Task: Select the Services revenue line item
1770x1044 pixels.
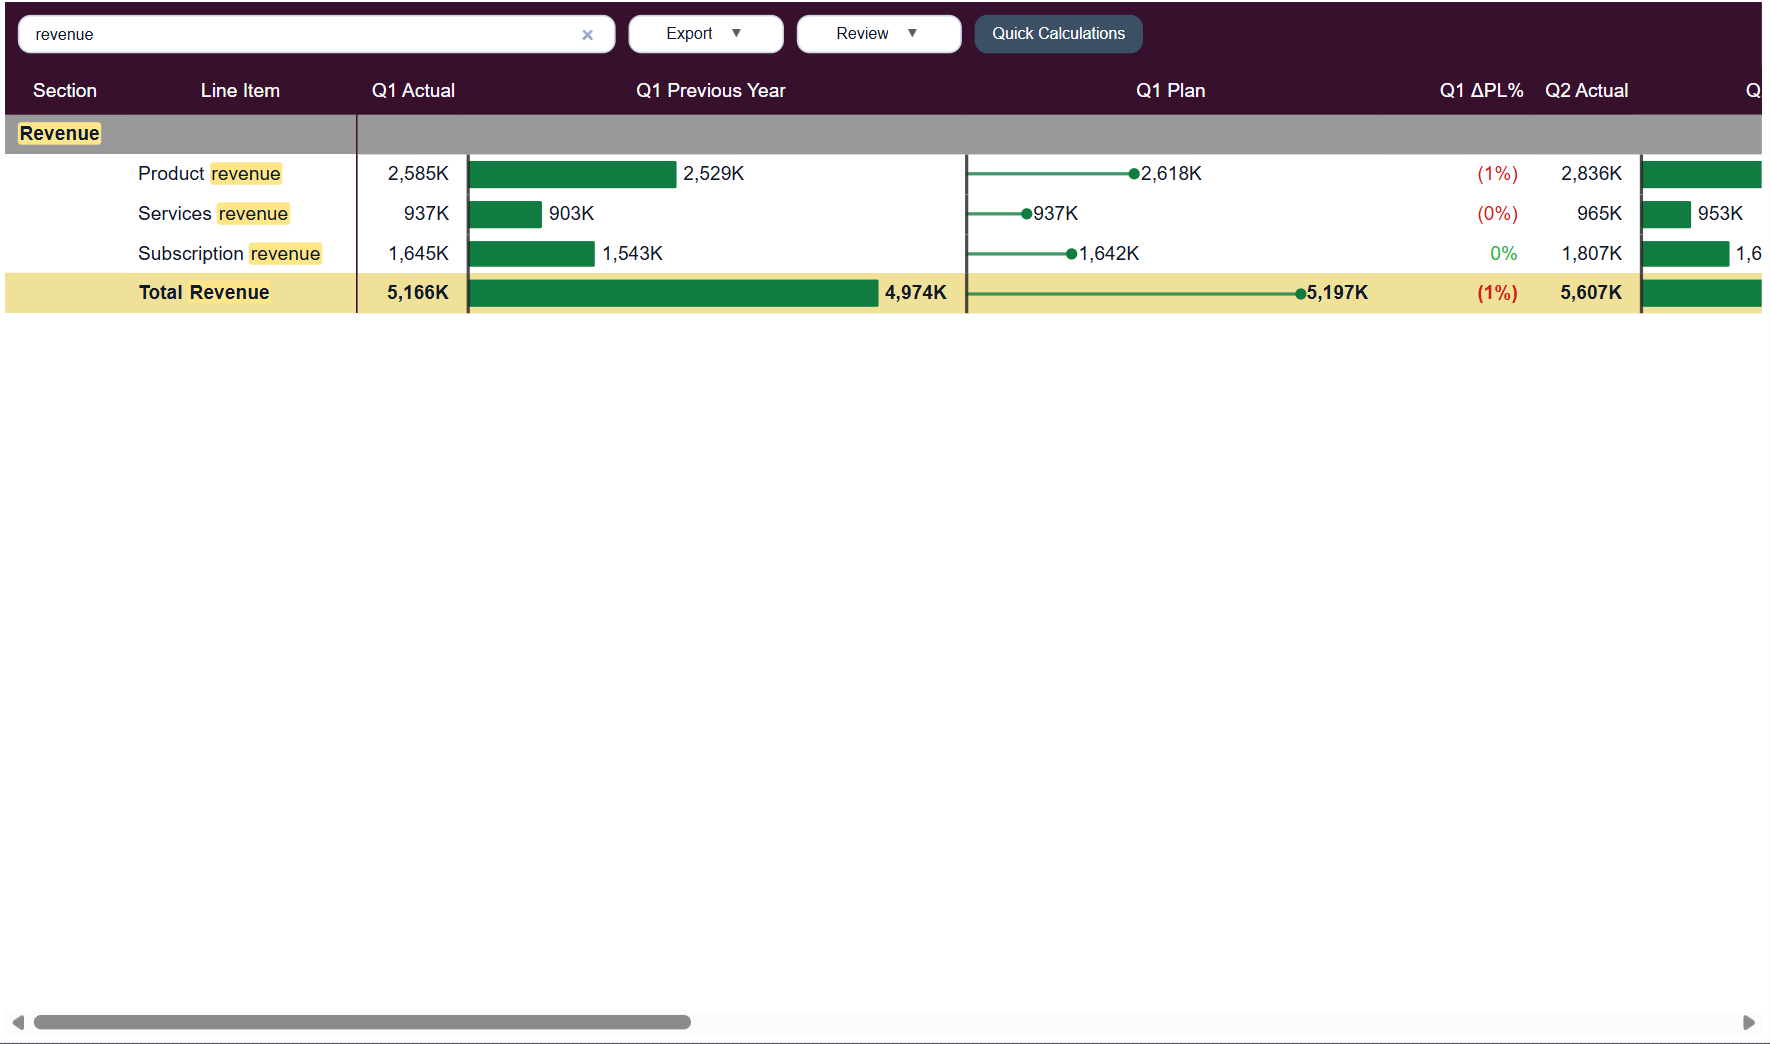Action: (x=213, y=214)
